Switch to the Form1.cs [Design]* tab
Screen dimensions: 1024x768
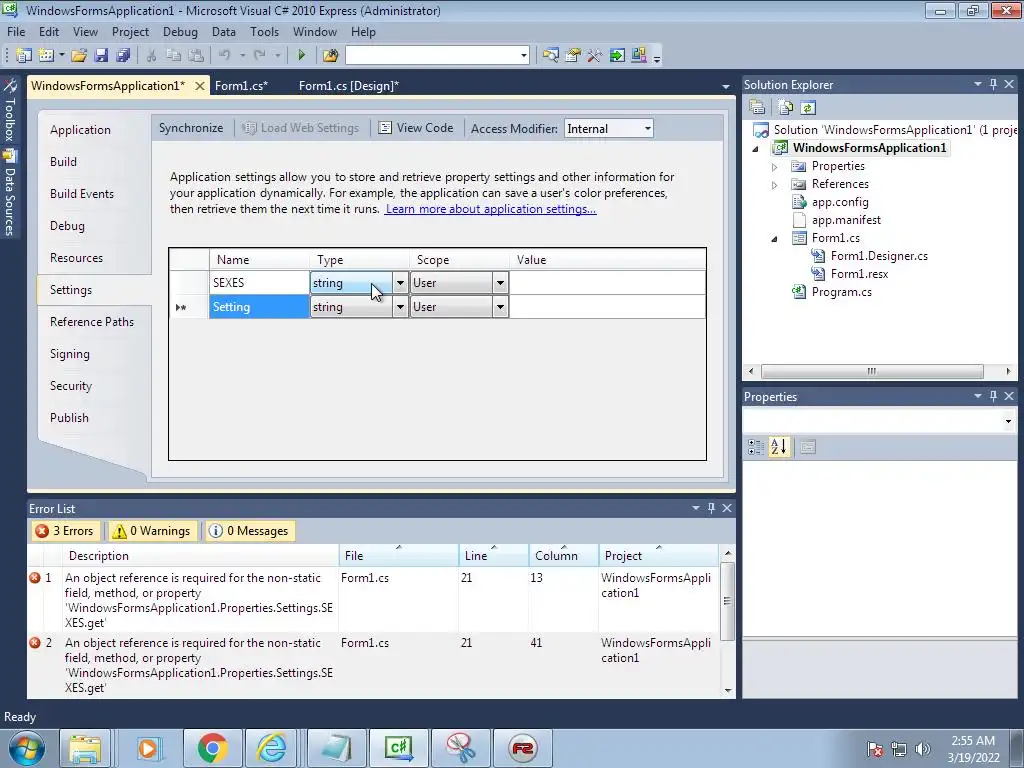pyautogui.click(x=349, y=86)
